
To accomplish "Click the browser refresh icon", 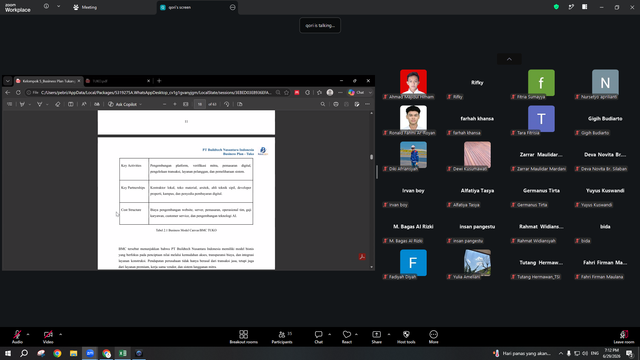I will (18, 93).
